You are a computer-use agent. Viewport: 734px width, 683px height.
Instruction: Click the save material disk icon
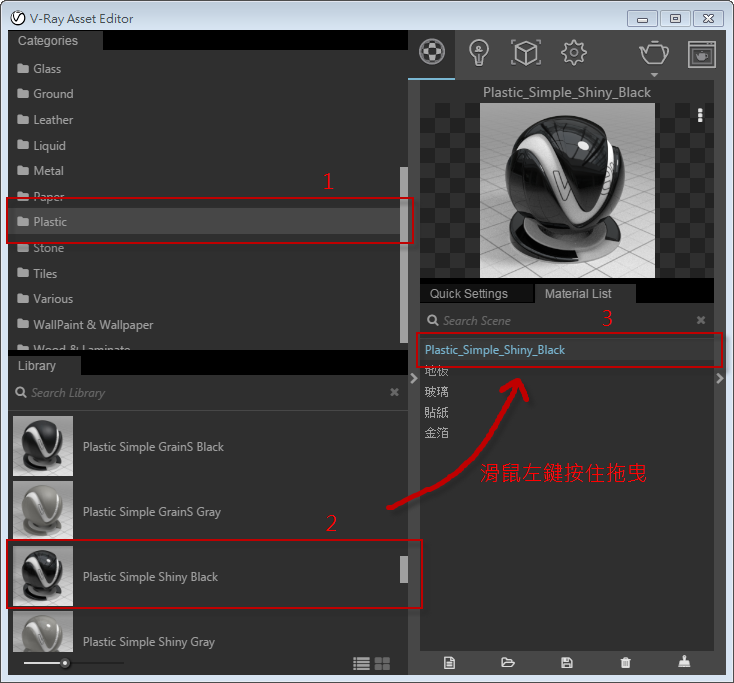(567, 662)
